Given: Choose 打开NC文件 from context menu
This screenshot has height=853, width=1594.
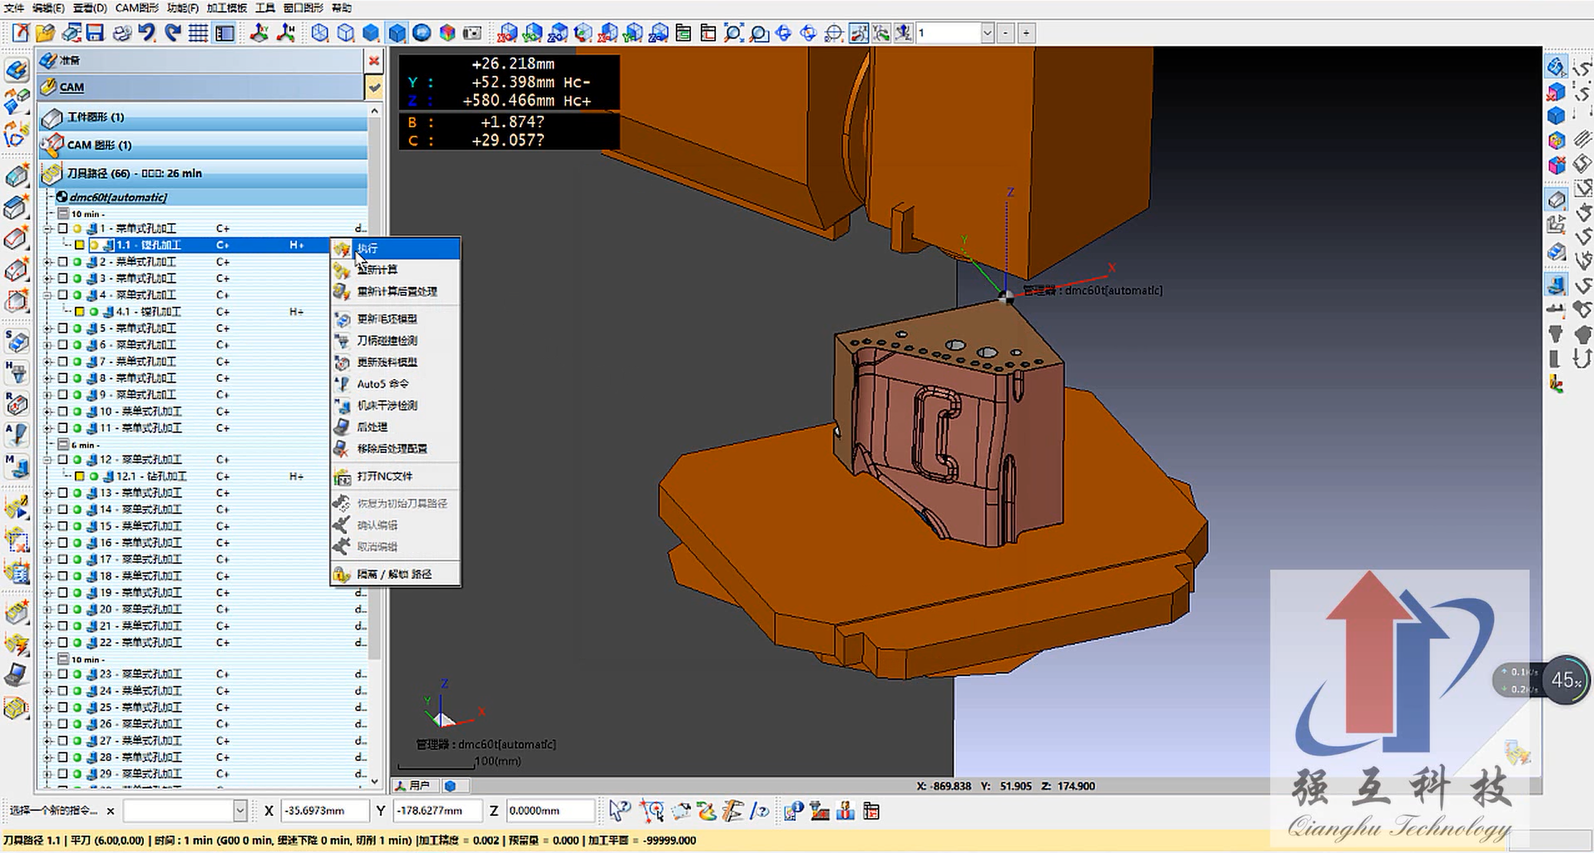Looking at the screenshot, I should [396, 477].
